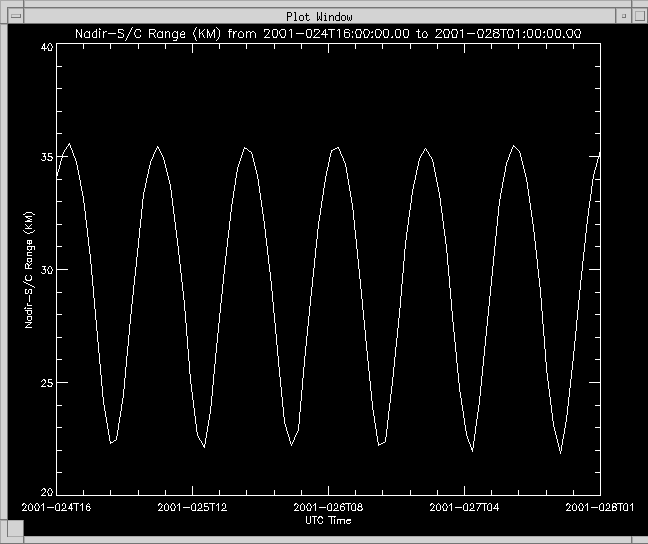Minimize the Plot Window

[x=622, y=15]
